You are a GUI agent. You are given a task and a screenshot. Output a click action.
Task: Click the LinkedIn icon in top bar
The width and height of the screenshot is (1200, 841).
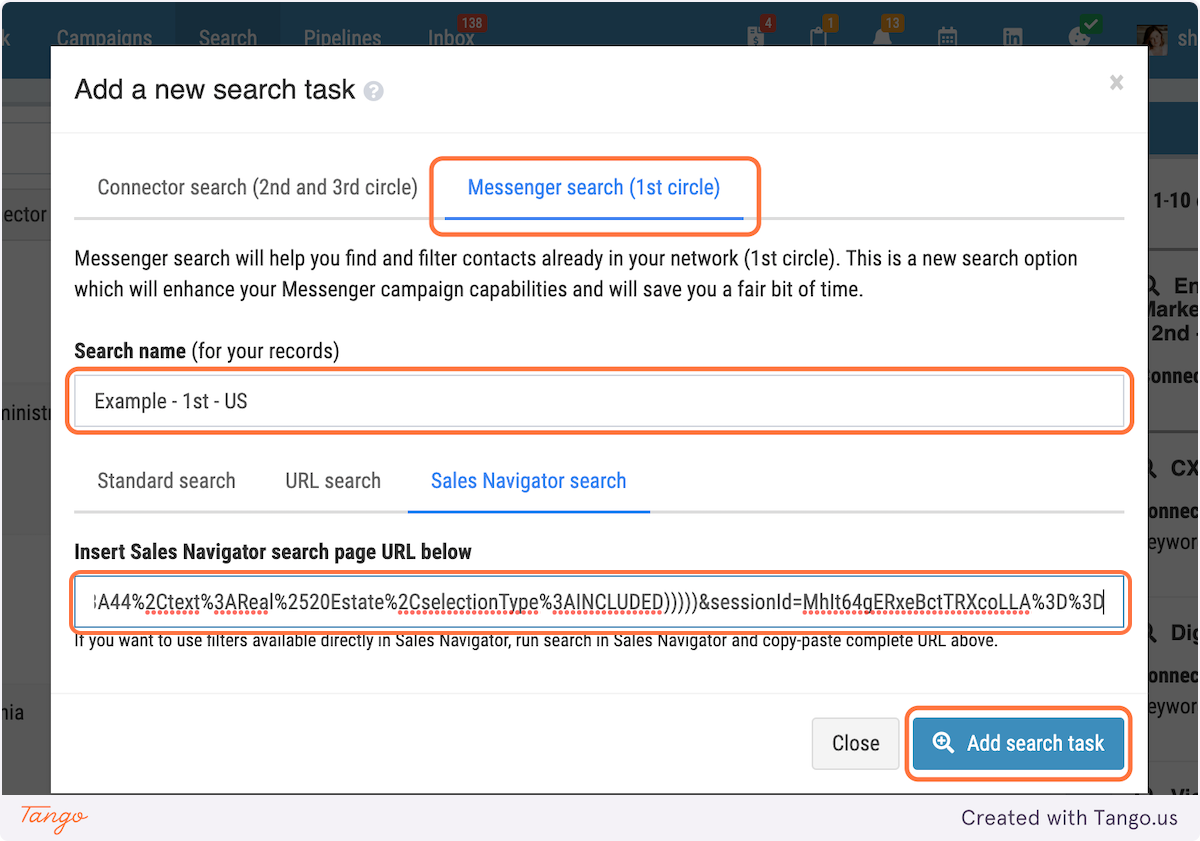click(1013, 37)
